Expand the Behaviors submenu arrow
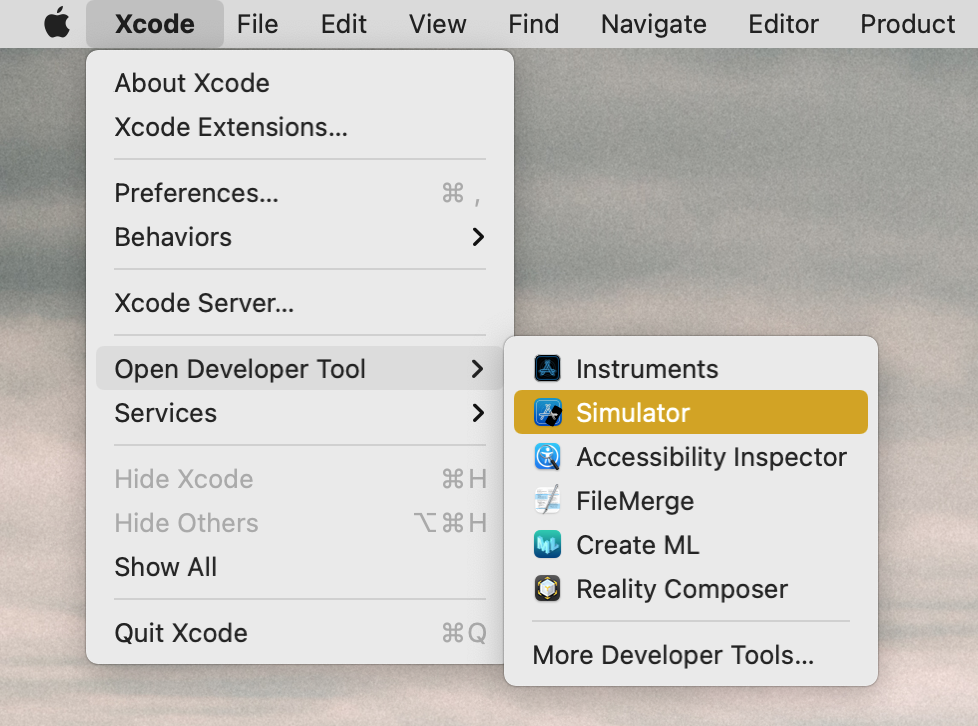The height and width of the screenshot is (726, 978). pos(478,237)
